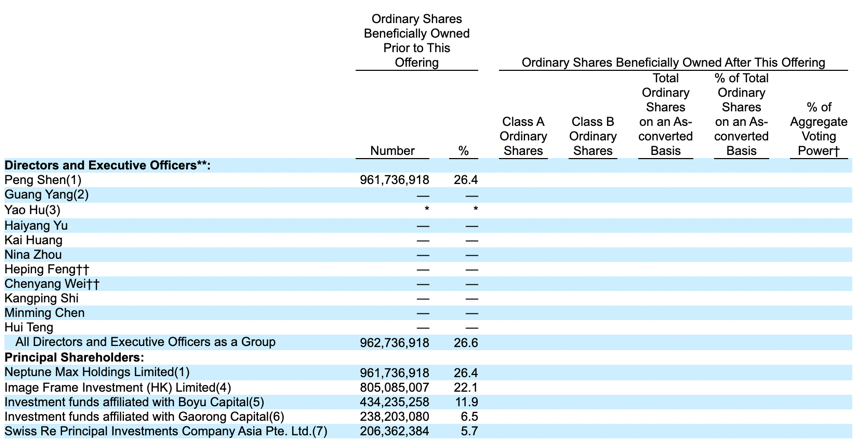Click % of Total Ordinary Shares header
Image resolution: width=865 pixels, height=448 pixels.
(x=741, y=114)
